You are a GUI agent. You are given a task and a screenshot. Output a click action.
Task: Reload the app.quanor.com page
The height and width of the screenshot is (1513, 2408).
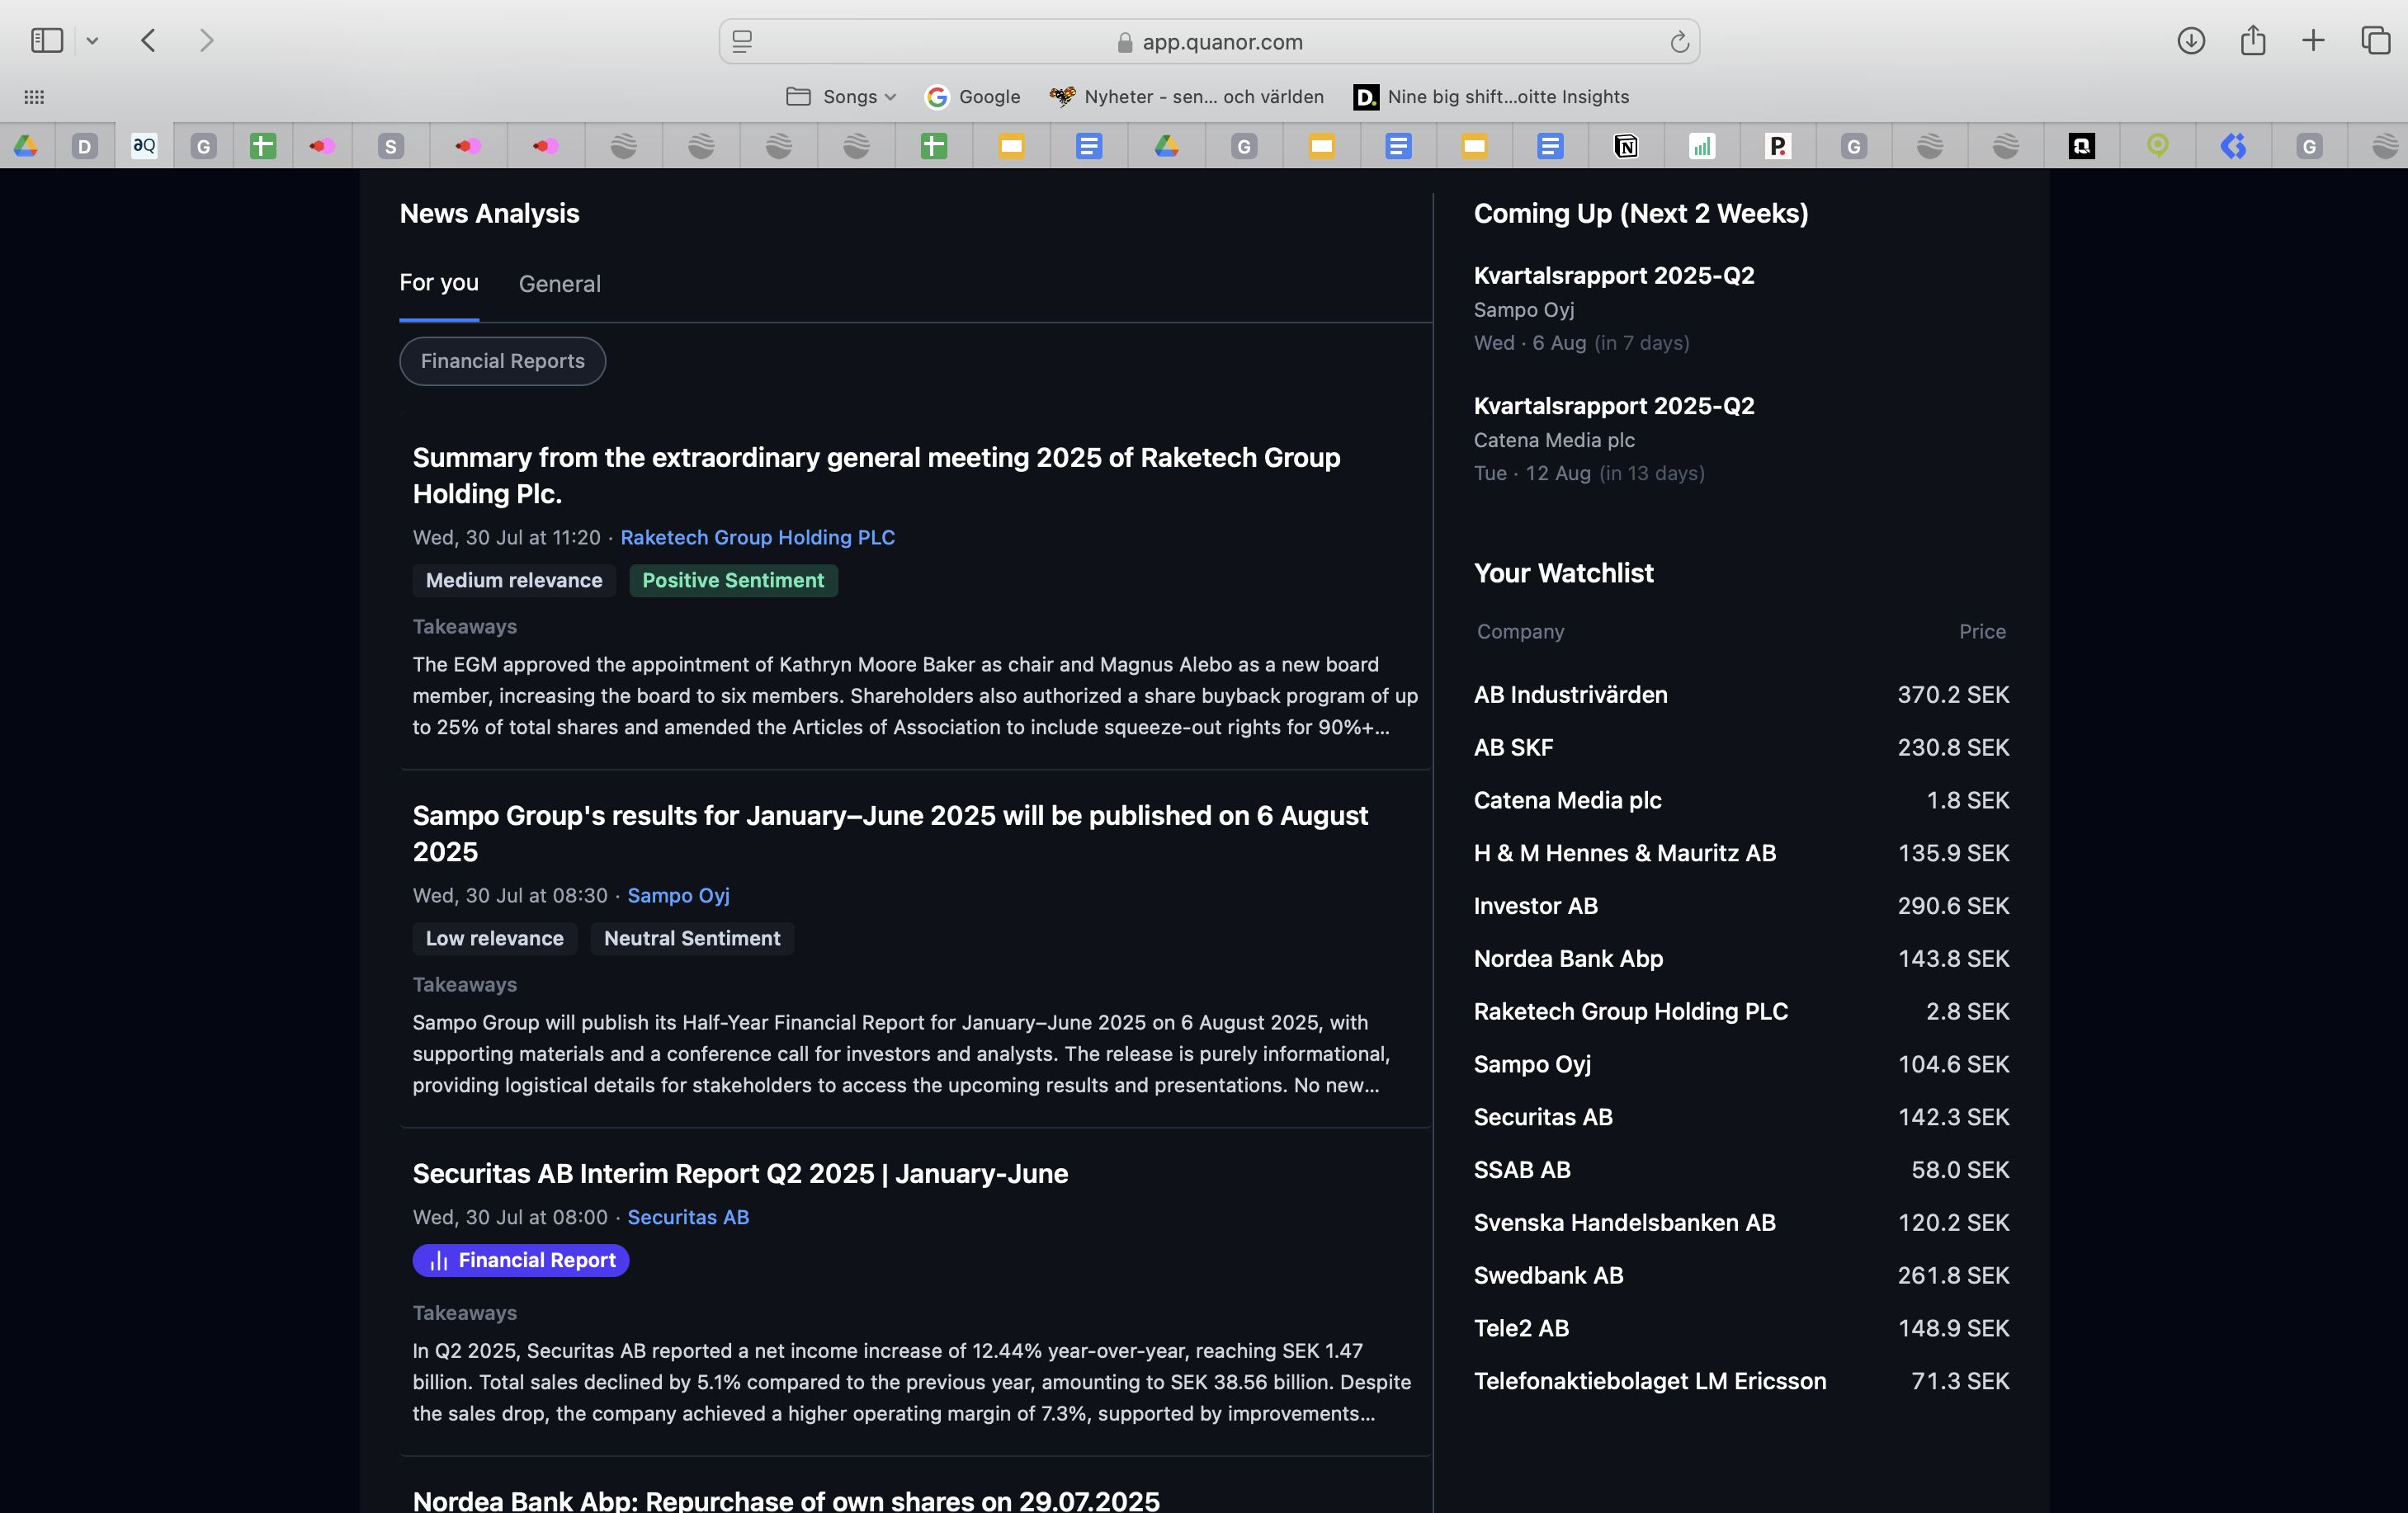tap(1679, 42)
